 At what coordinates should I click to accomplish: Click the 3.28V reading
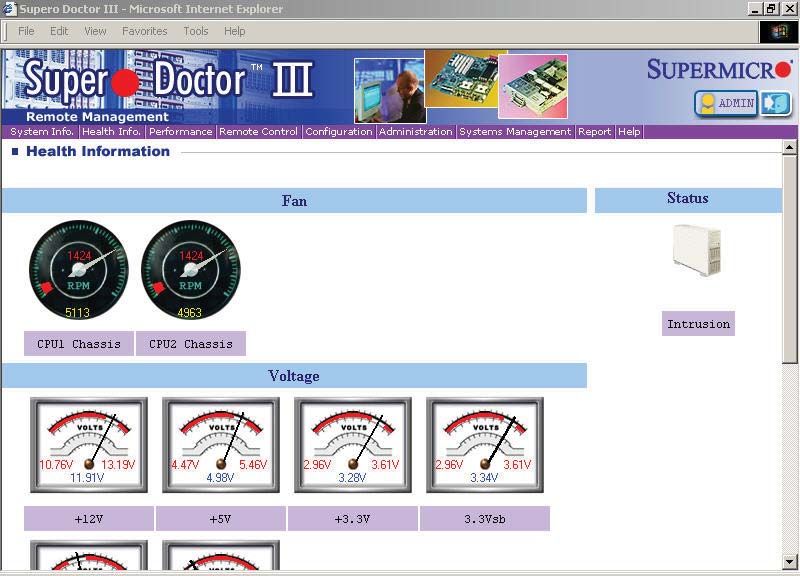pos(352,478)
